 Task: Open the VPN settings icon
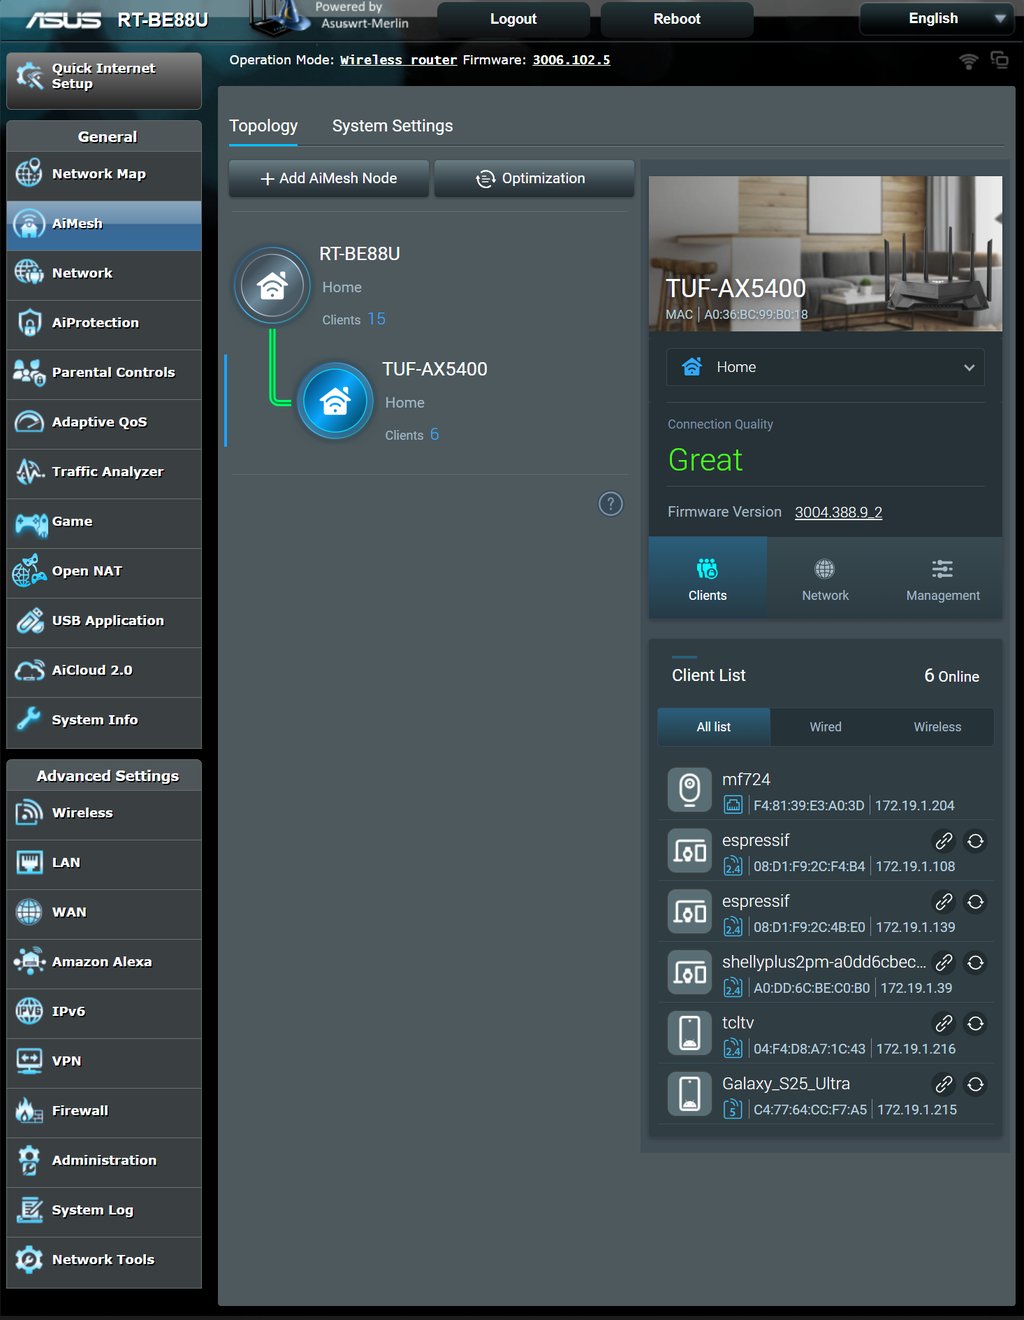[29, 1061]
